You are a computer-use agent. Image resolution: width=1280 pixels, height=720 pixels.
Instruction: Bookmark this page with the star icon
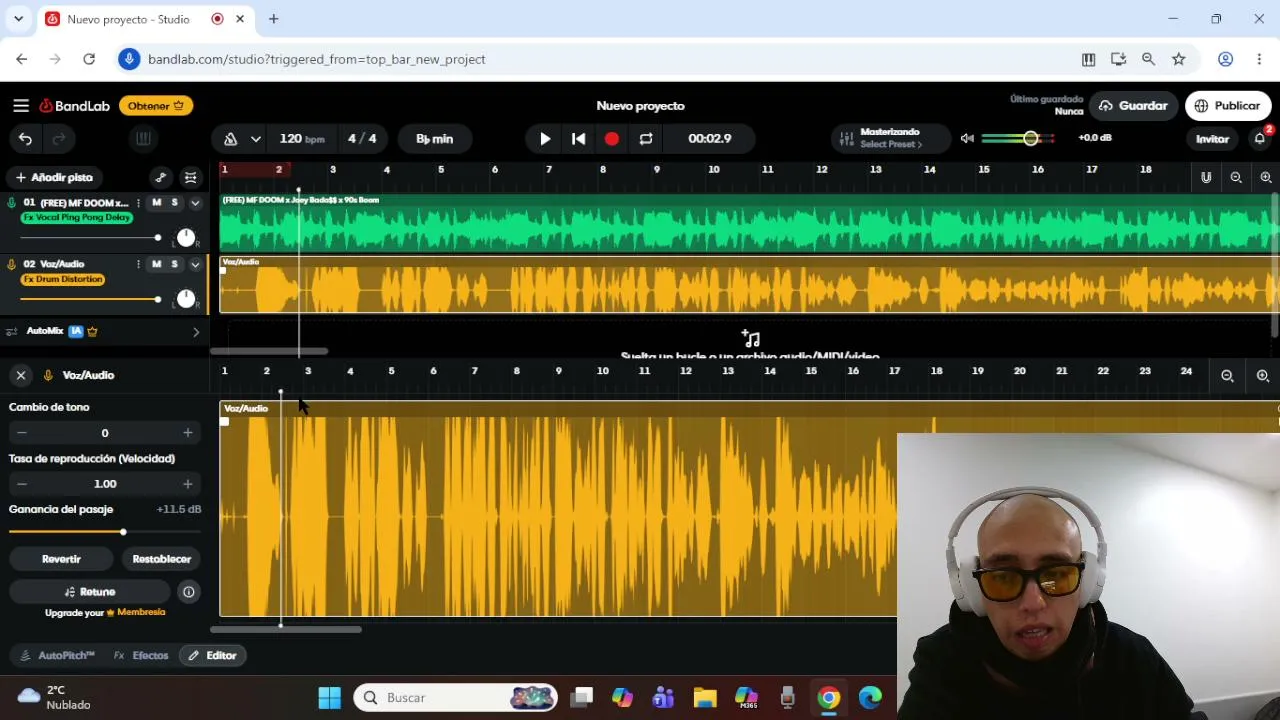click(x=1179, y=59)
